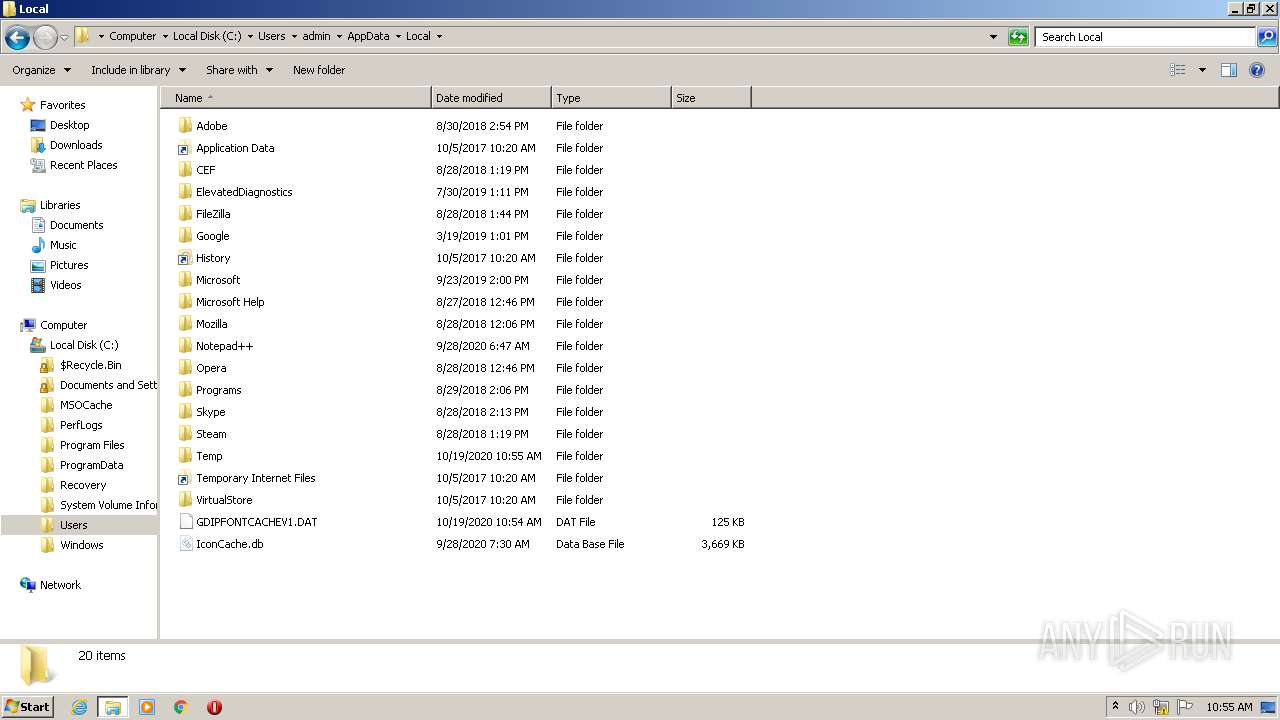Click the taskbar clock showing 10:55 AM
This screenshot has width=1280, height=720.
pyautogui.click(x=1229, y=707)
